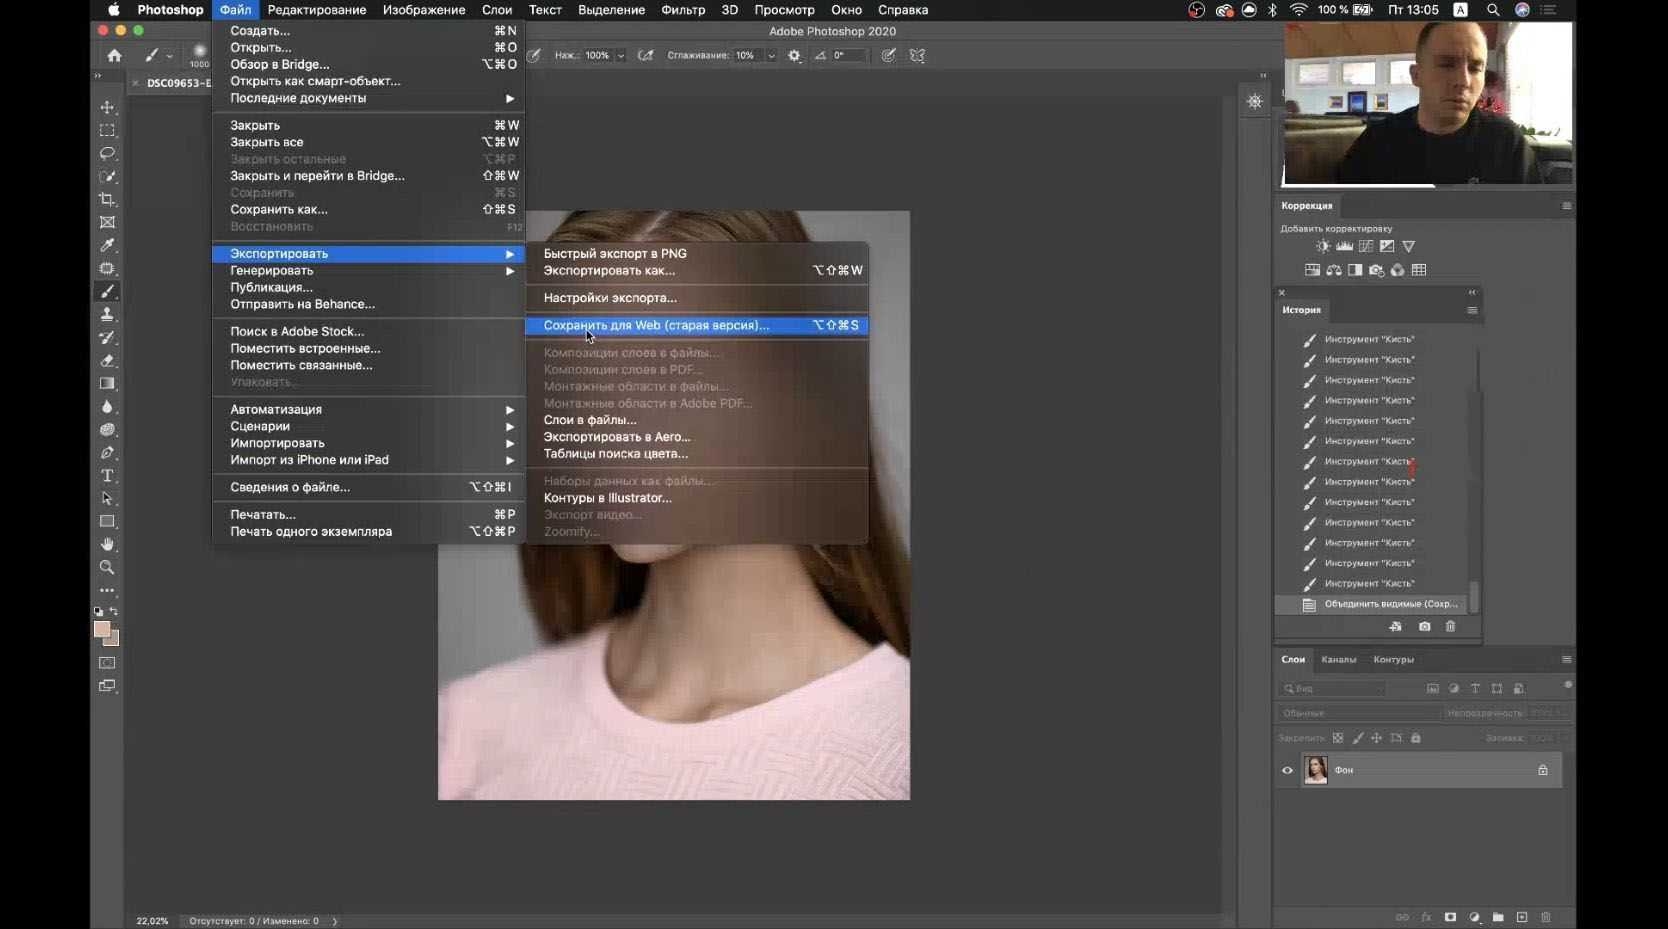Viewport: 1668px width, 929px height.
Task: Toggle lock all layer attributes
Action: 1415,738
